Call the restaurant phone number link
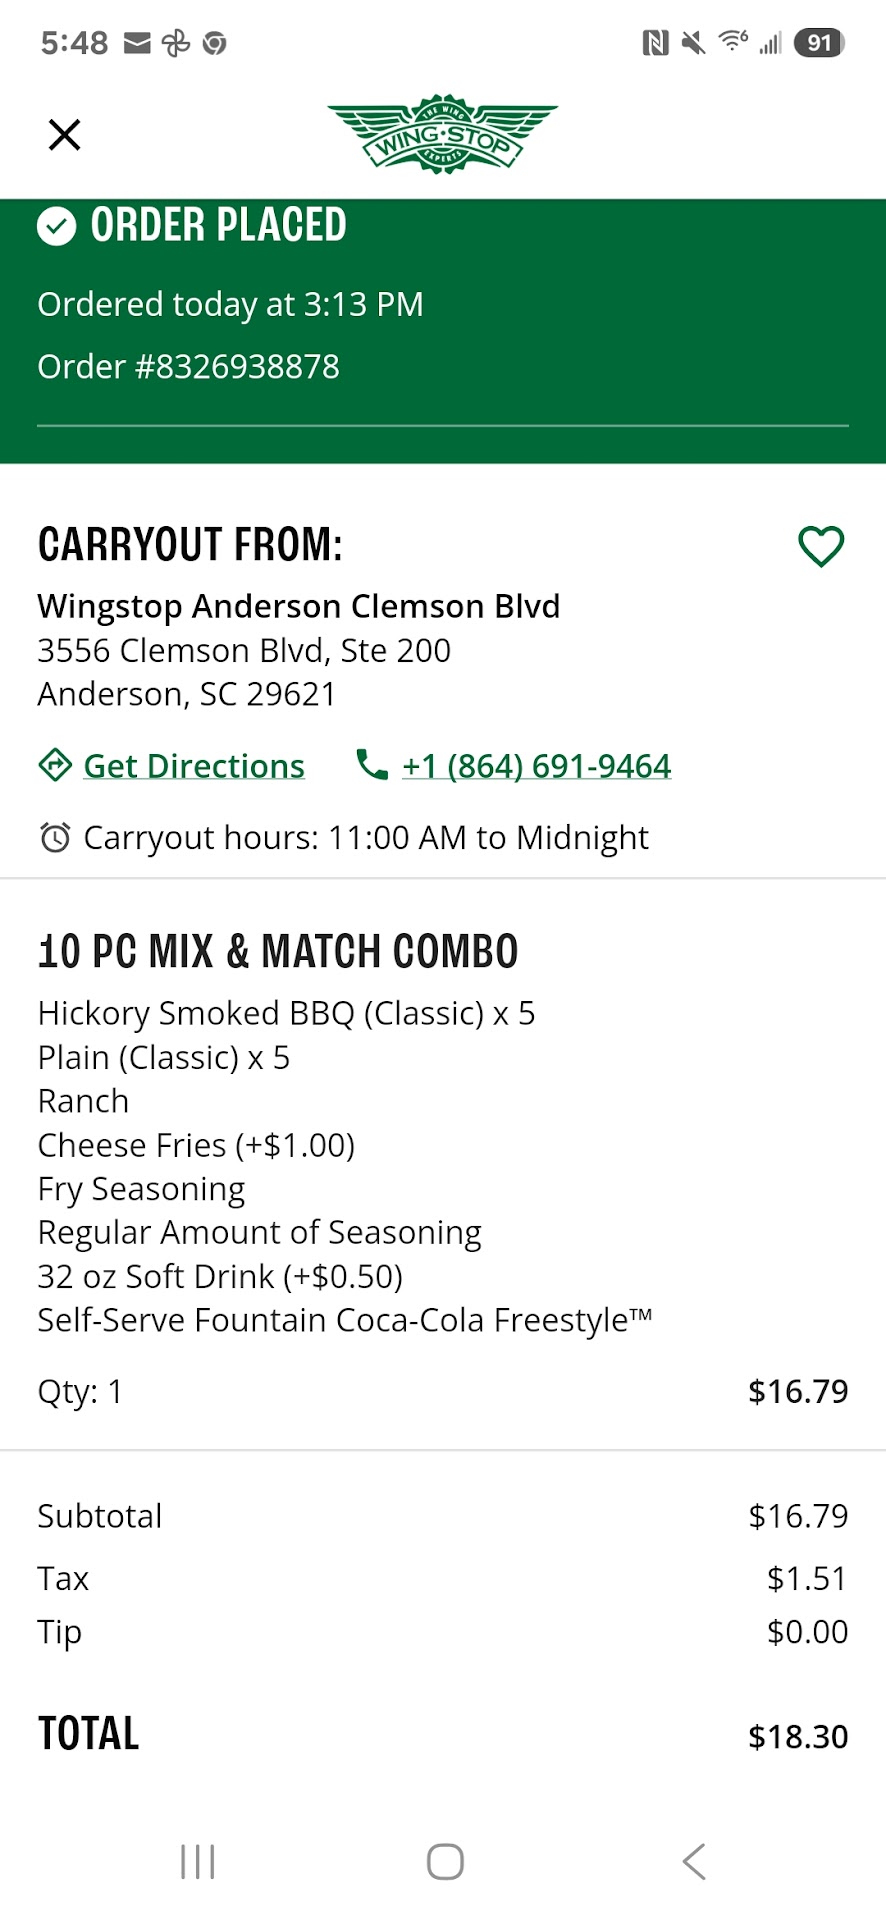The height and width of the screenshot is (1920, 886). [x=536, y=766]
